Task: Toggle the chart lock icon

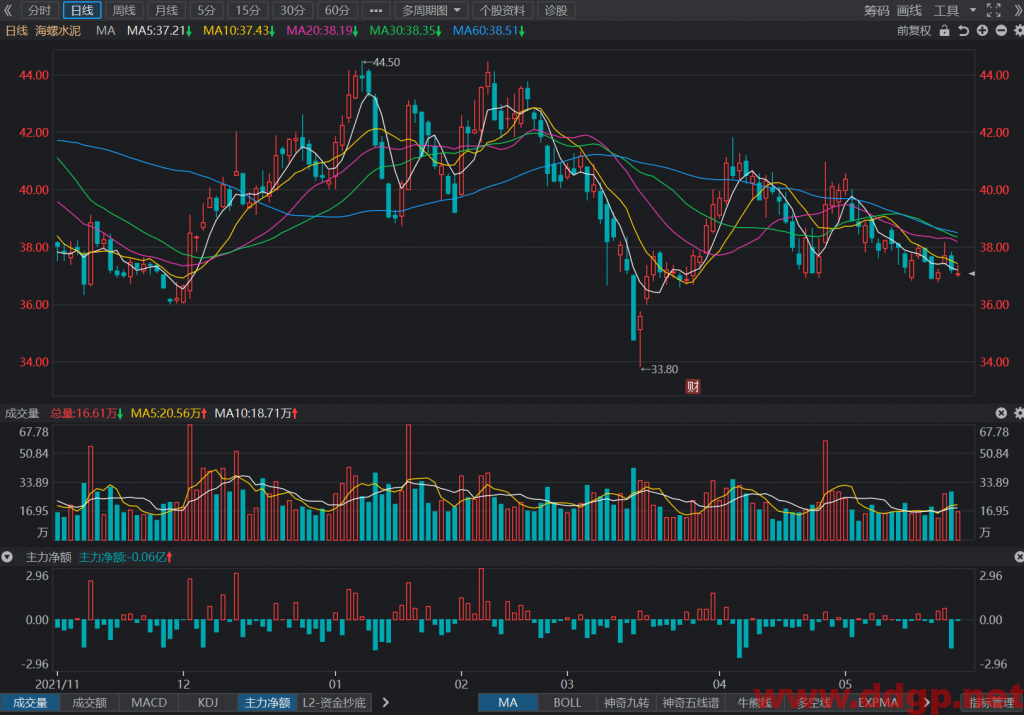Action: (x=944, y=31)
